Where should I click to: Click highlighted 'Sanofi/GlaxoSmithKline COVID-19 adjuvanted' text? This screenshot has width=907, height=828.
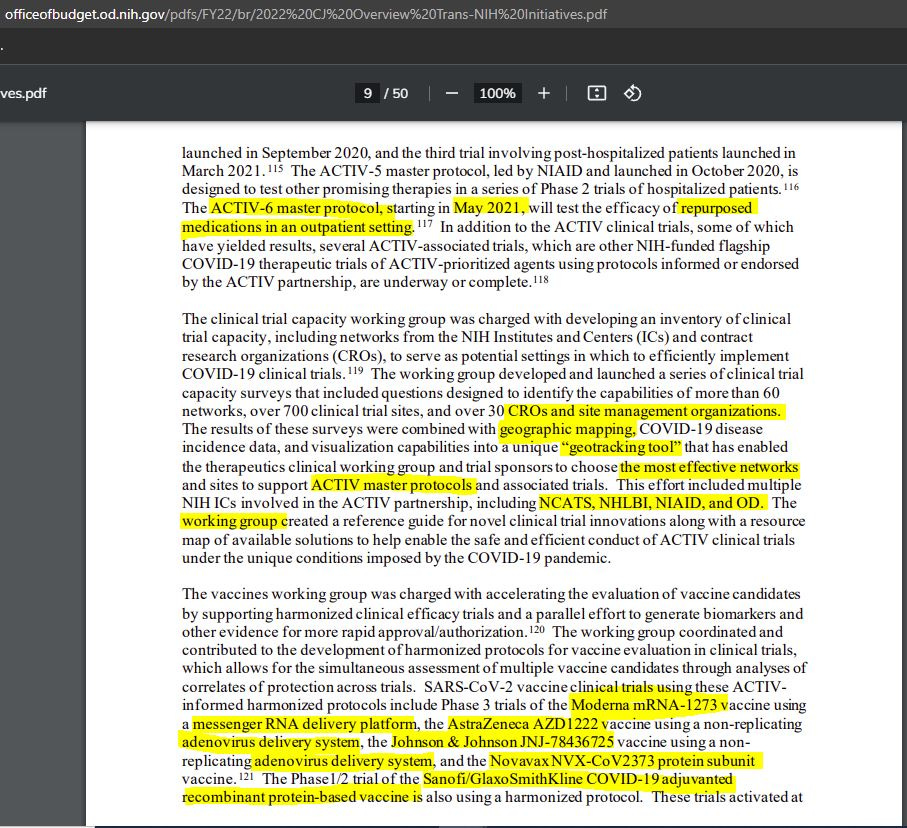click(578, 779)
